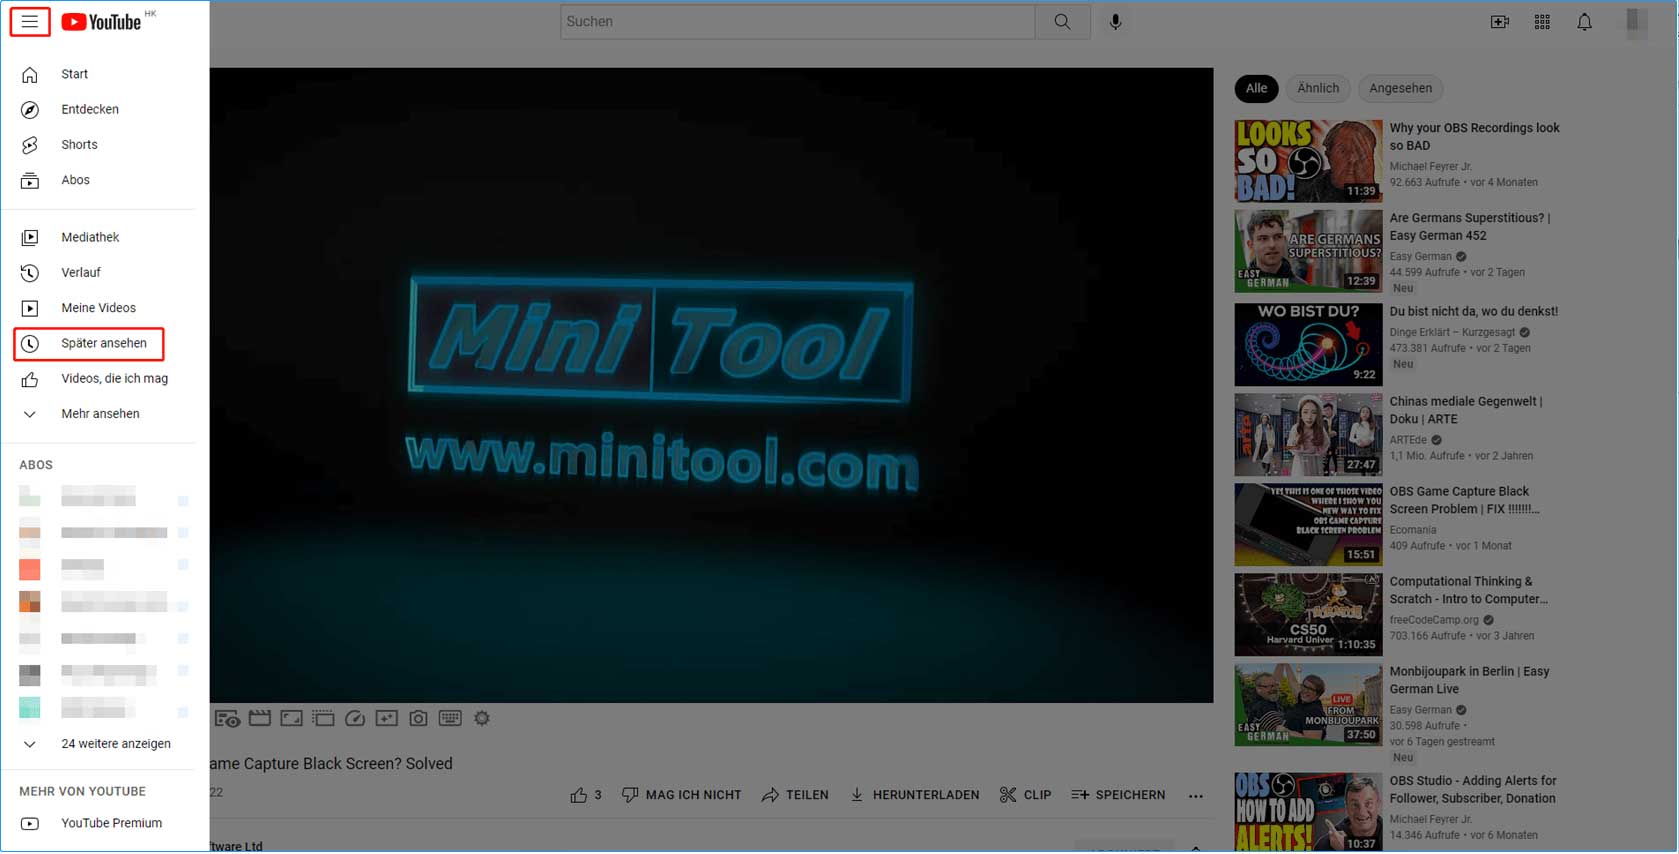Open 'OBS Studio - Adding Alerts' video title
Image resolution: width=1679 pixels, height=854 pixels.
[x=1472, y=790]
